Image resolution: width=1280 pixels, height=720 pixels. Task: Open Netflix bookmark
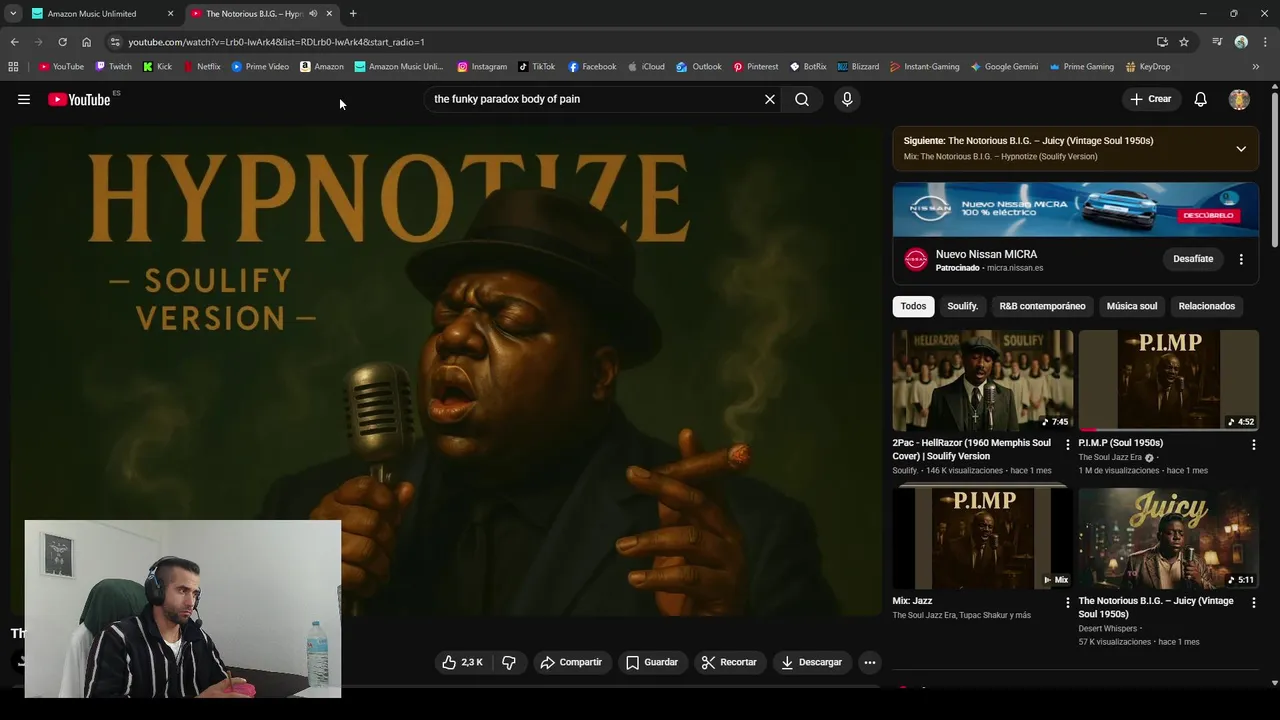(x=202, y=67)
